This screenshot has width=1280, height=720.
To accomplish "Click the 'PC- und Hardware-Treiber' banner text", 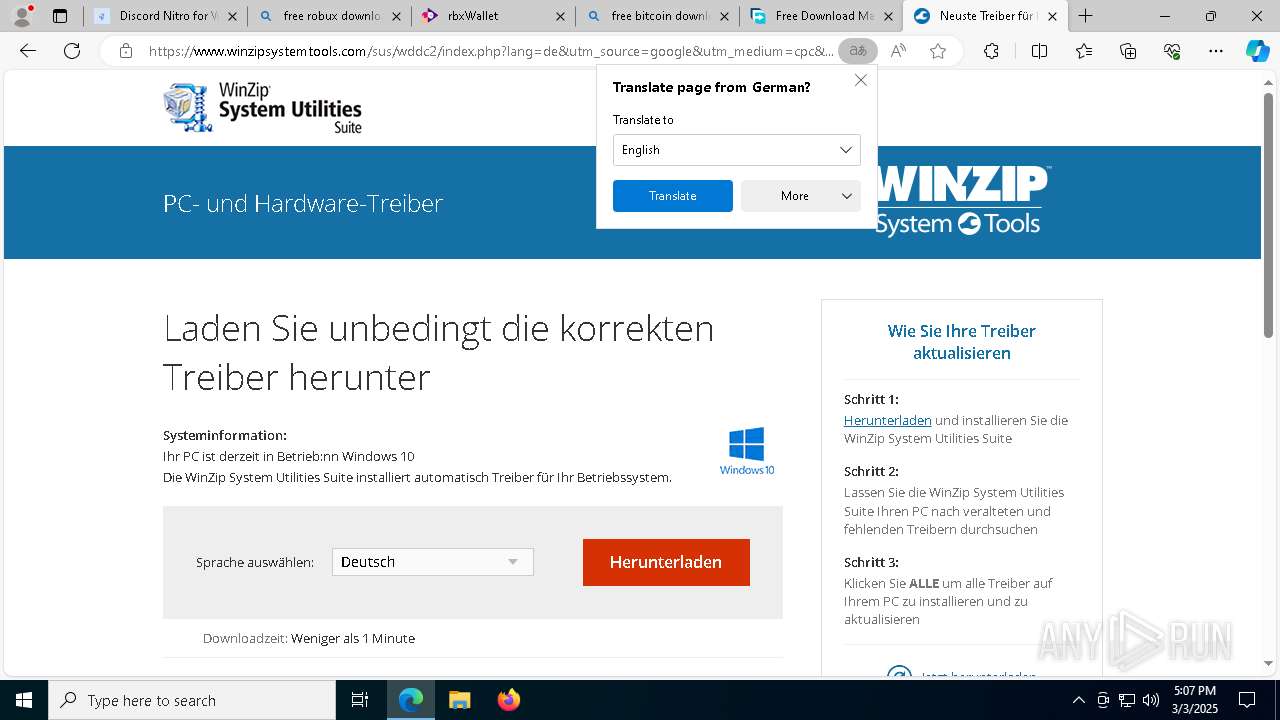I will click(303, 203).
